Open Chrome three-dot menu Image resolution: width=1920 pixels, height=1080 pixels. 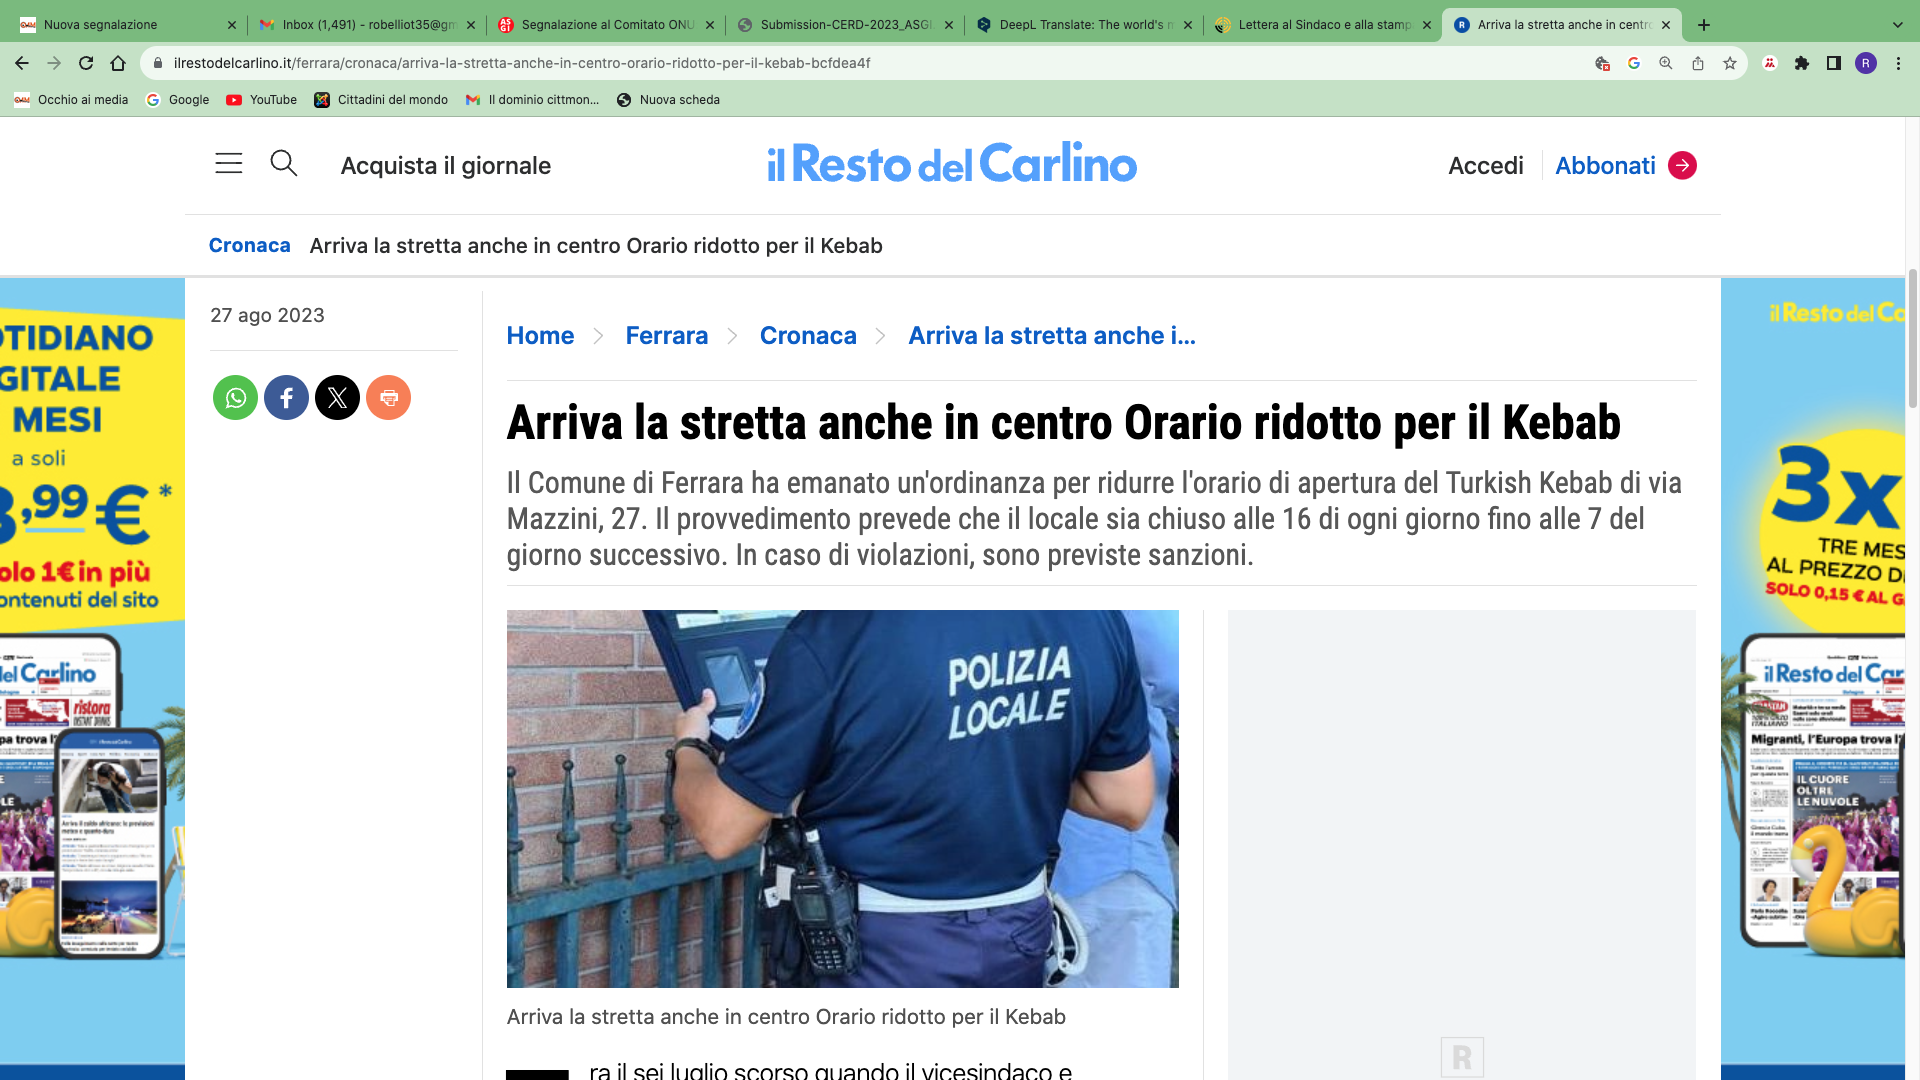tap(1898, 63)
